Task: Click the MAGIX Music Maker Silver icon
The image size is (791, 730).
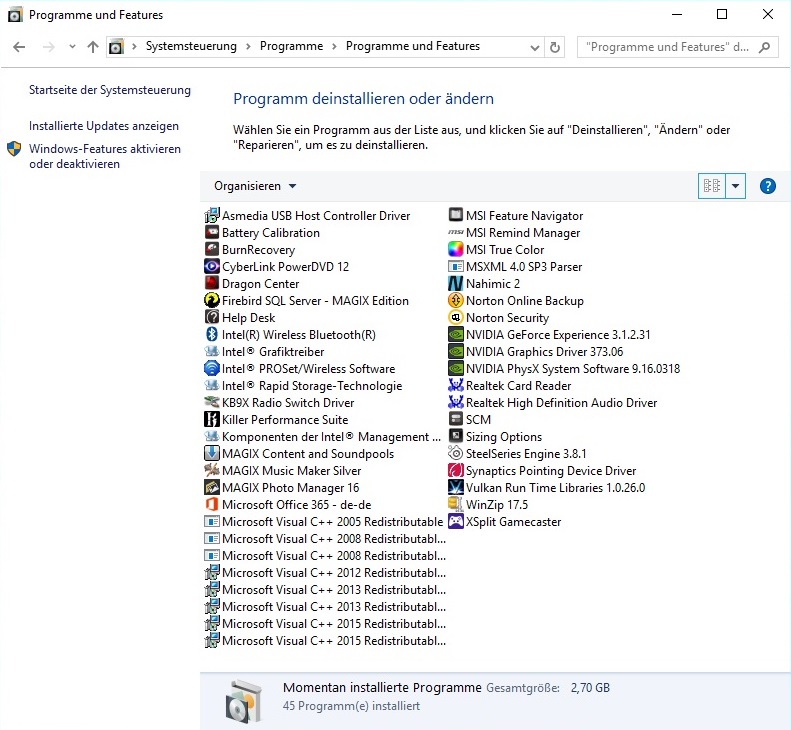Action: [212, 470]
